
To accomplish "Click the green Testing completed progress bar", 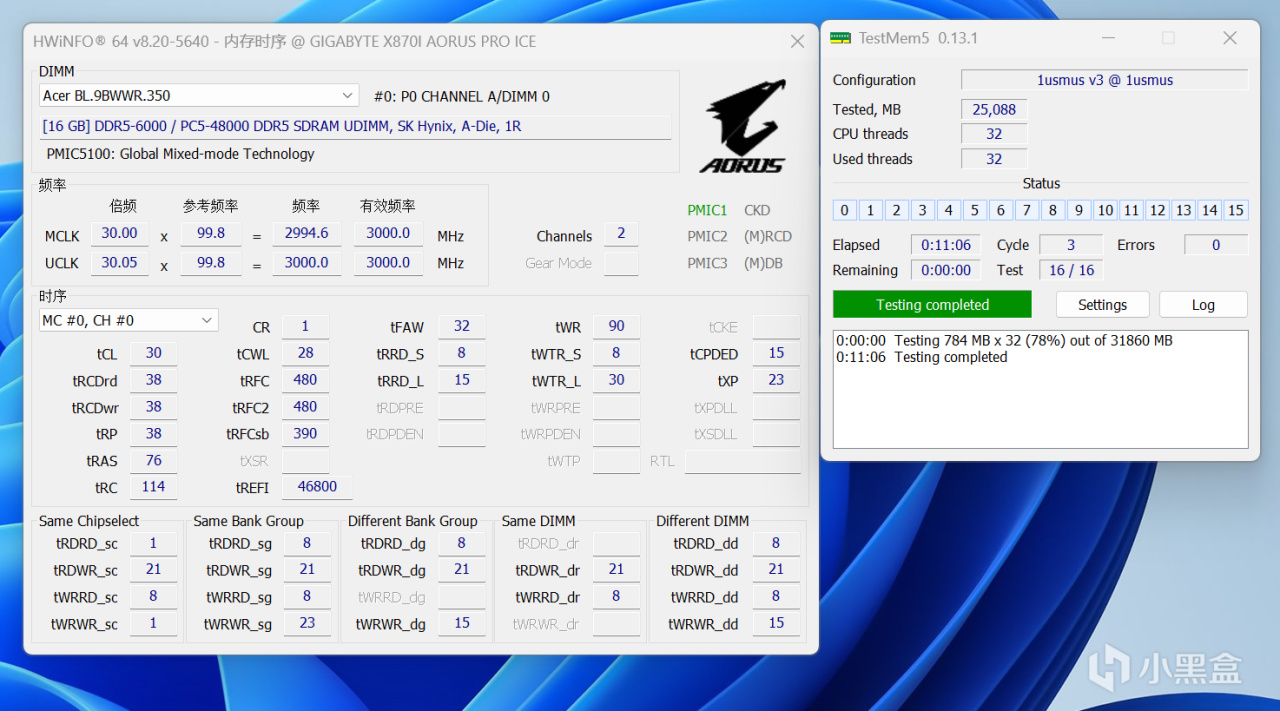I will tap(932, 305).
